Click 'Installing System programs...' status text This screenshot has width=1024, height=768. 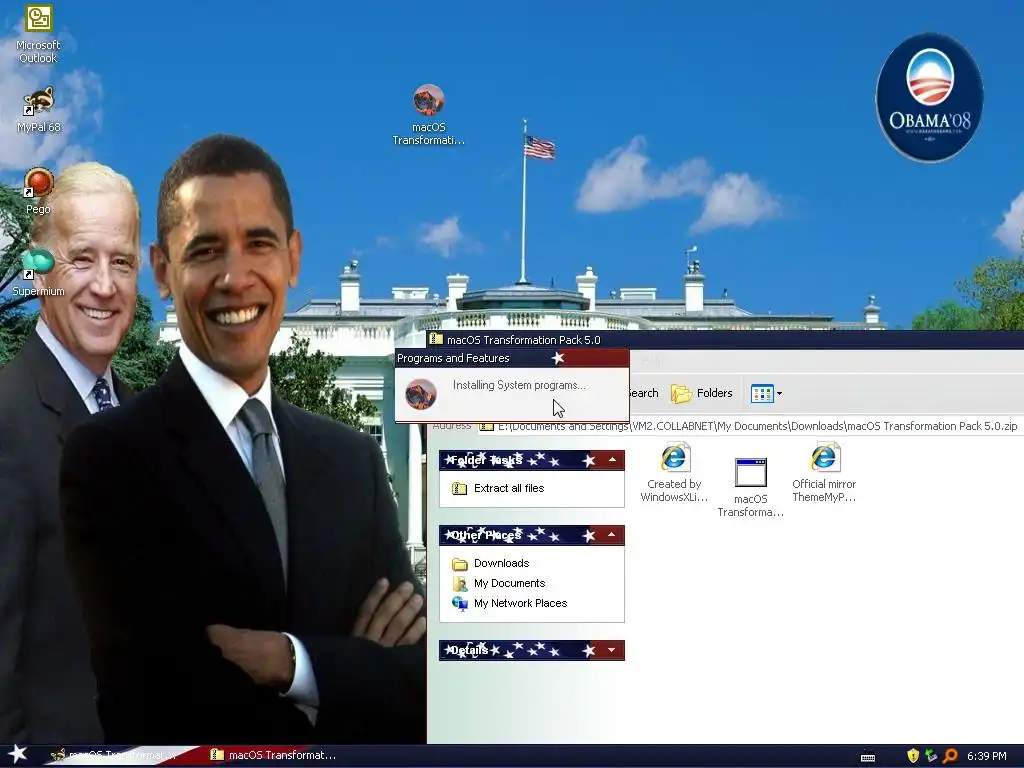519,385
